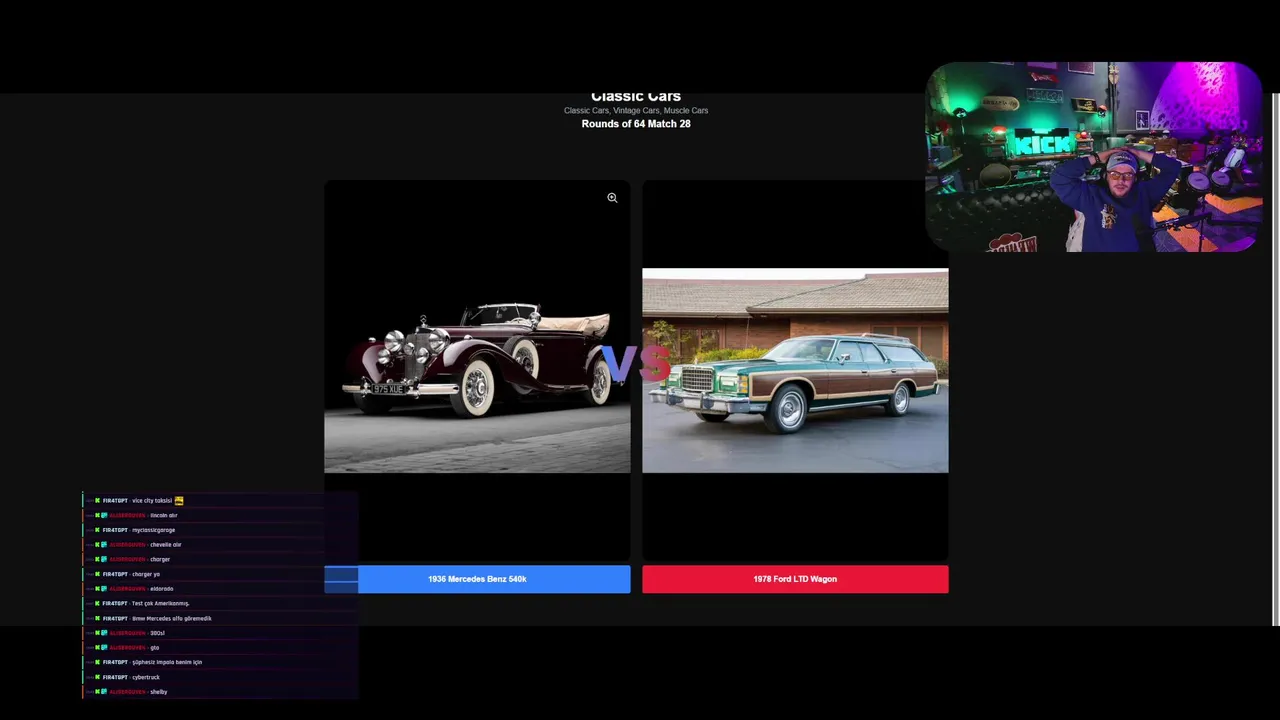Vote for 1936 Mercedes Benz 540k

point(477,579)
